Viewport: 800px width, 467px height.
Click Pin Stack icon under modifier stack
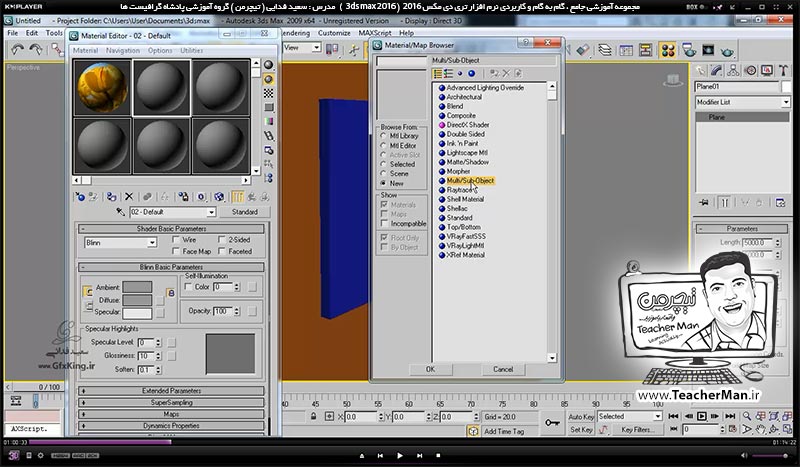704,203
